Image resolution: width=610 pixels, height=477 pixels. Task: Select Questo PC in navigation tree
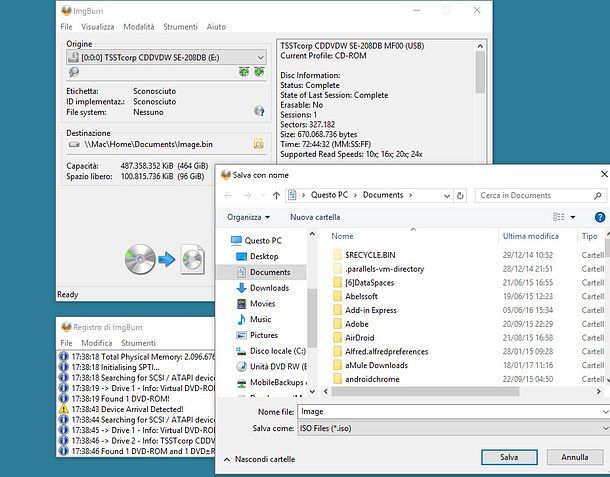[256, 241]
